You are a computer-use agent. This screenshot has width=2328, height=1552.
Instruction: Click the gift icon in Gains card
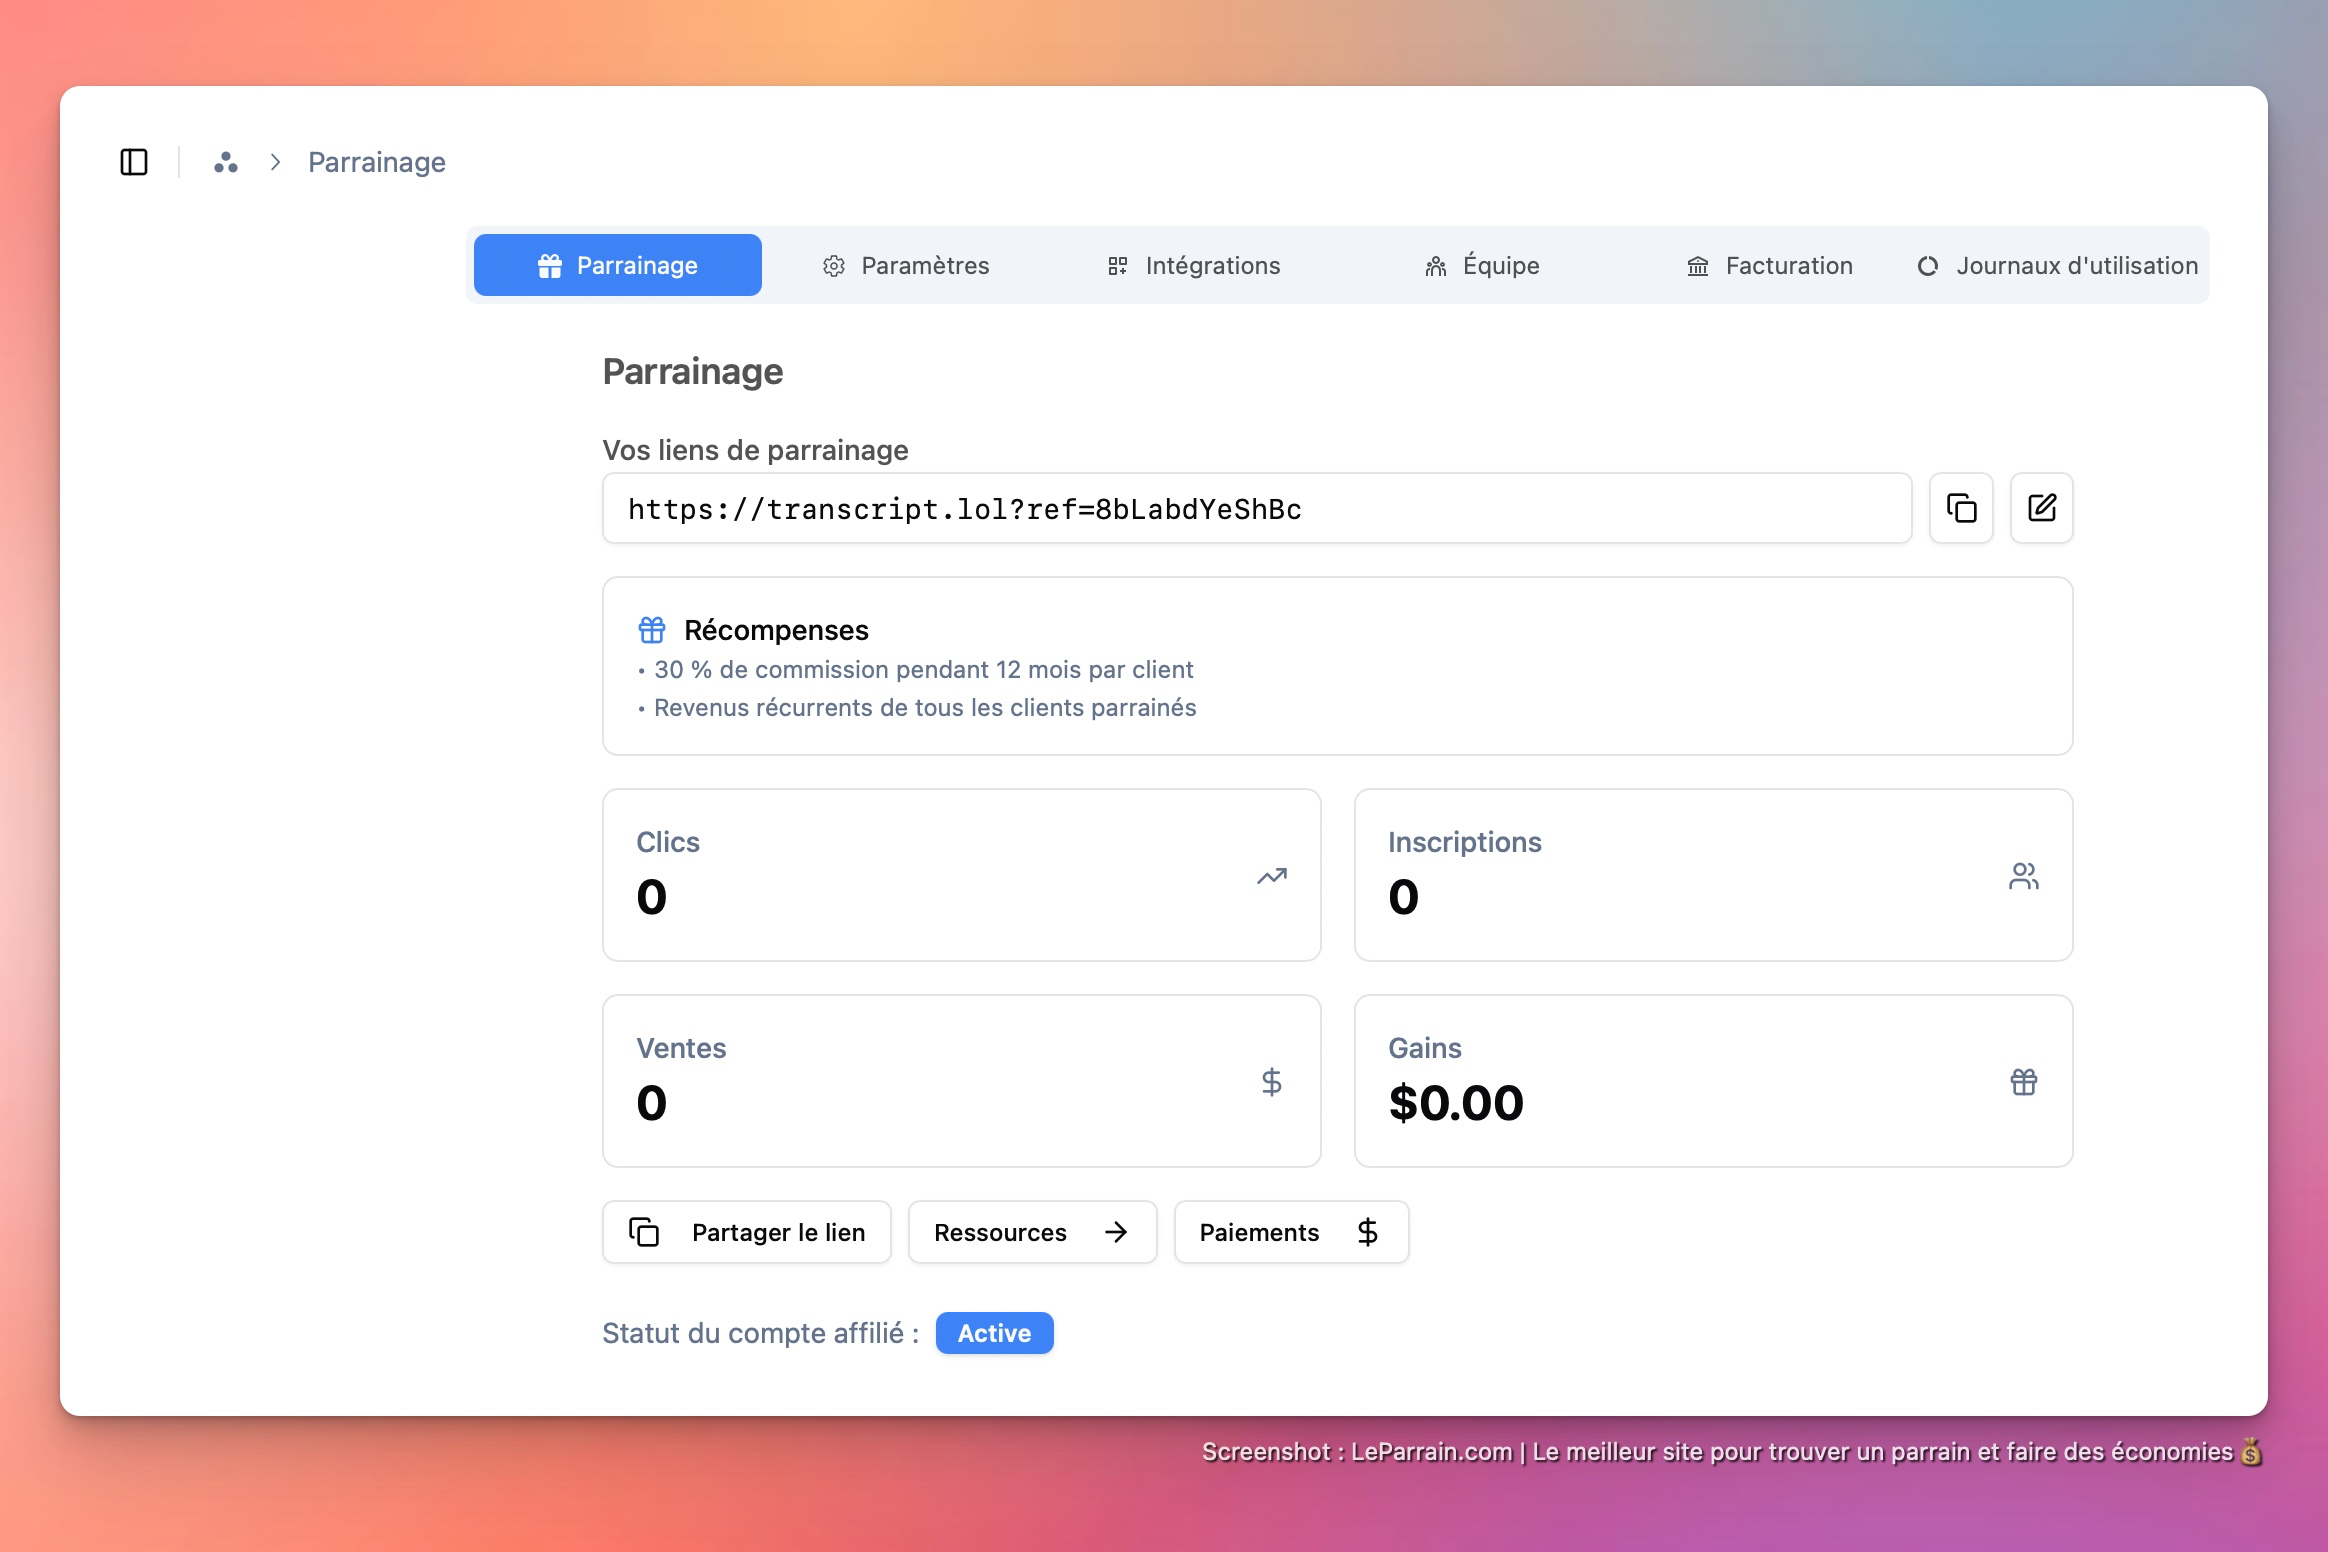[x=2023, y=1082]
